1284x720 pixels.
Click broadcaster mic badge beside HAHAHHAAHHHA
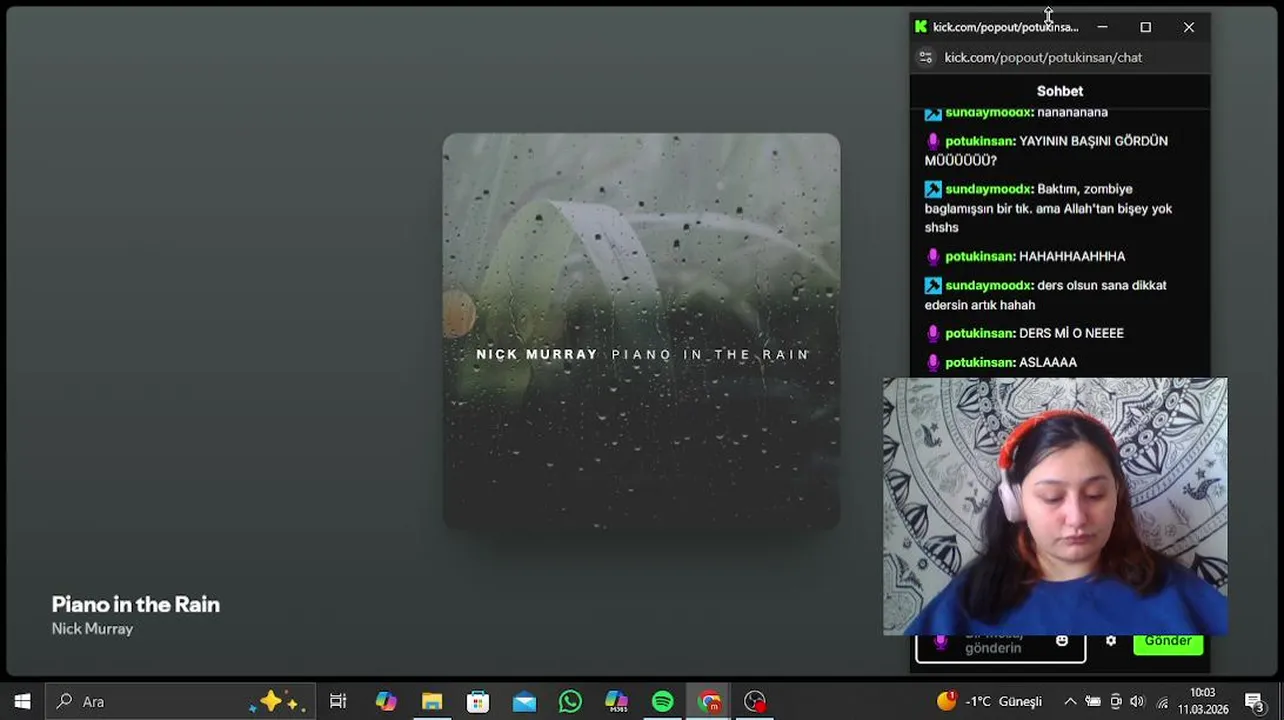coord(933,256)
